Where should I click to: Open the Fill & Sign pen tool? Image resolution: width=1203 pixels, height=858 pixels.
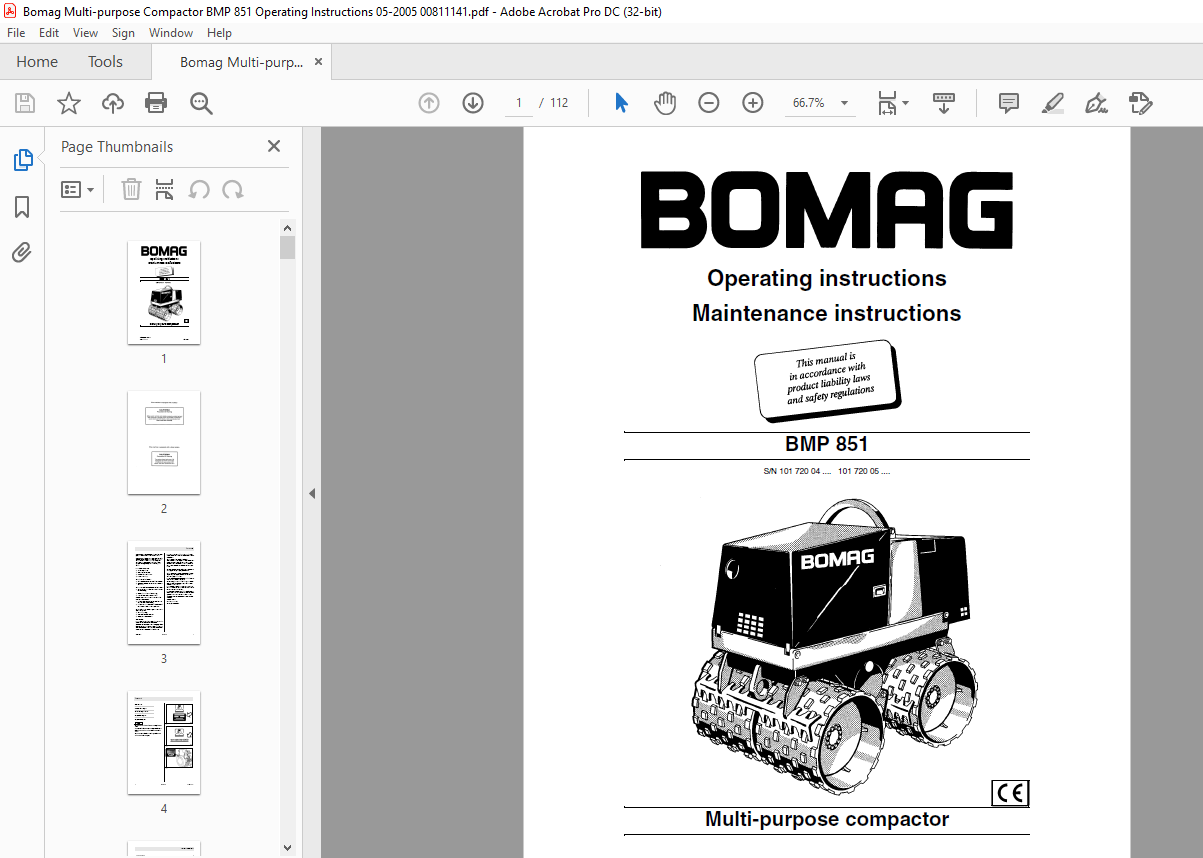pos(1096,103)
